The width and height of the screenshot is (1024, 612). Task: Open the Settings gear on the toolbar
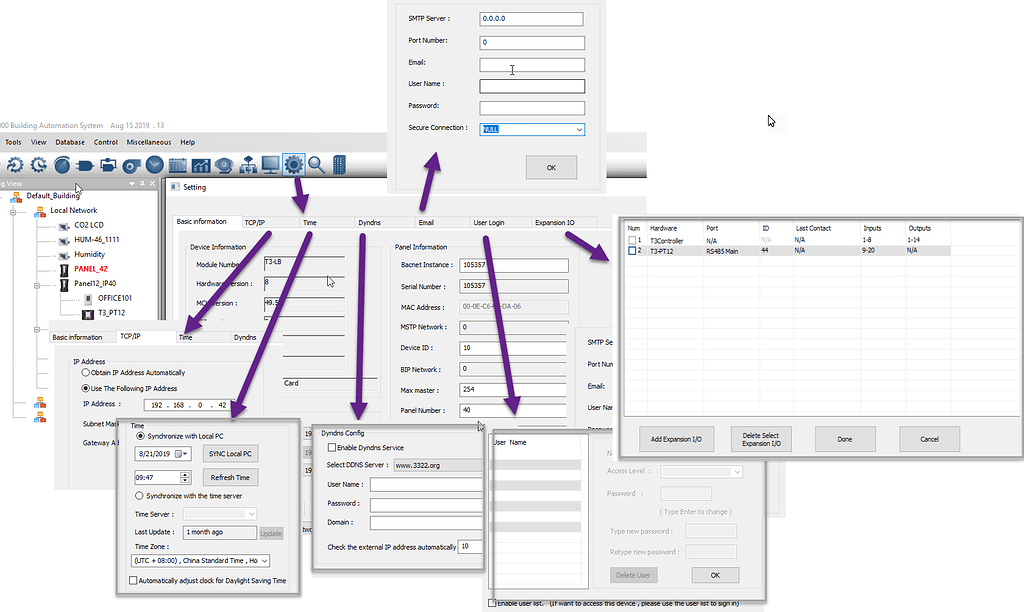pyautogui.click(x=292, y=165)
